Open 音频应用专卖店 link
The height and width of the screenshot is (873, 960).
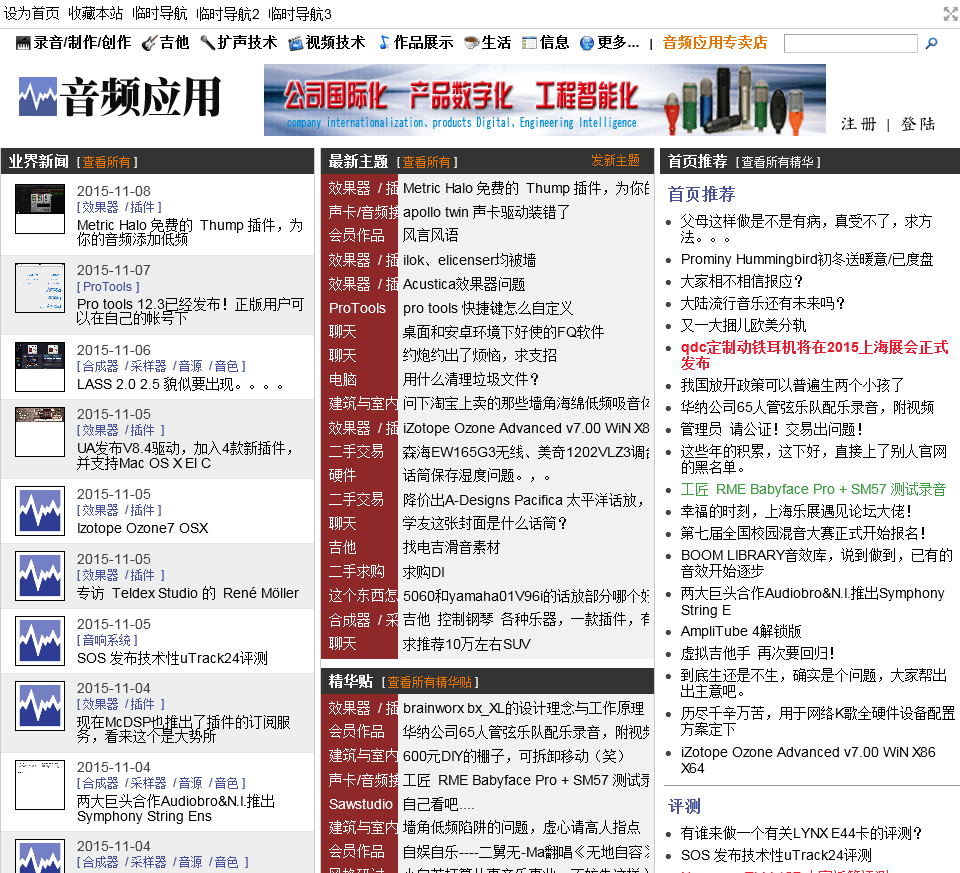click(714, 42)
